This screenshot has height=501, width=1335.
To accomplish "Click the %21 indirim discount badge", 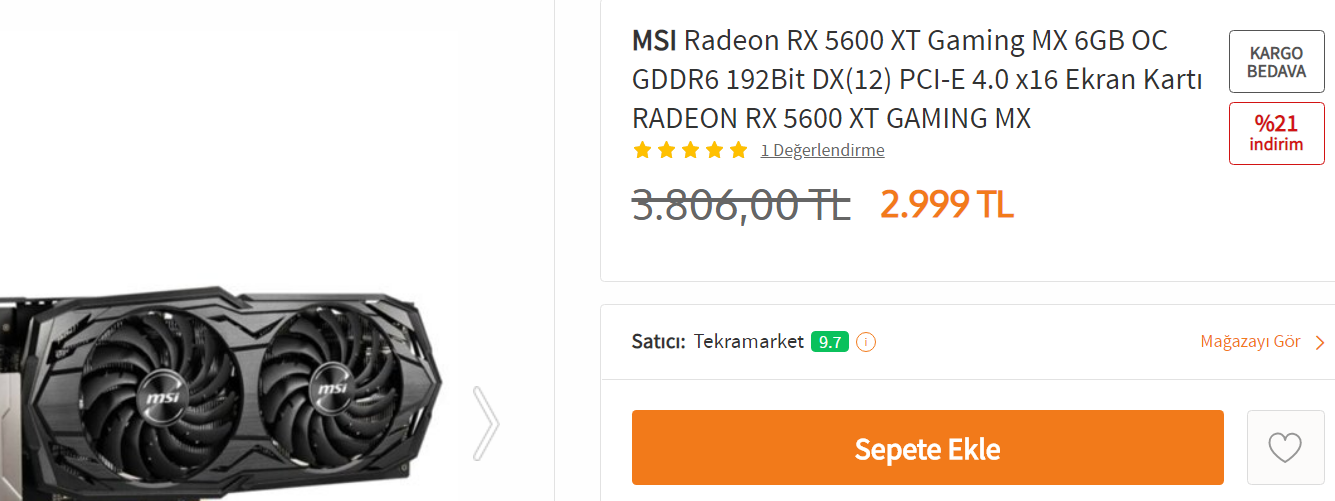I will point(1276,133).
